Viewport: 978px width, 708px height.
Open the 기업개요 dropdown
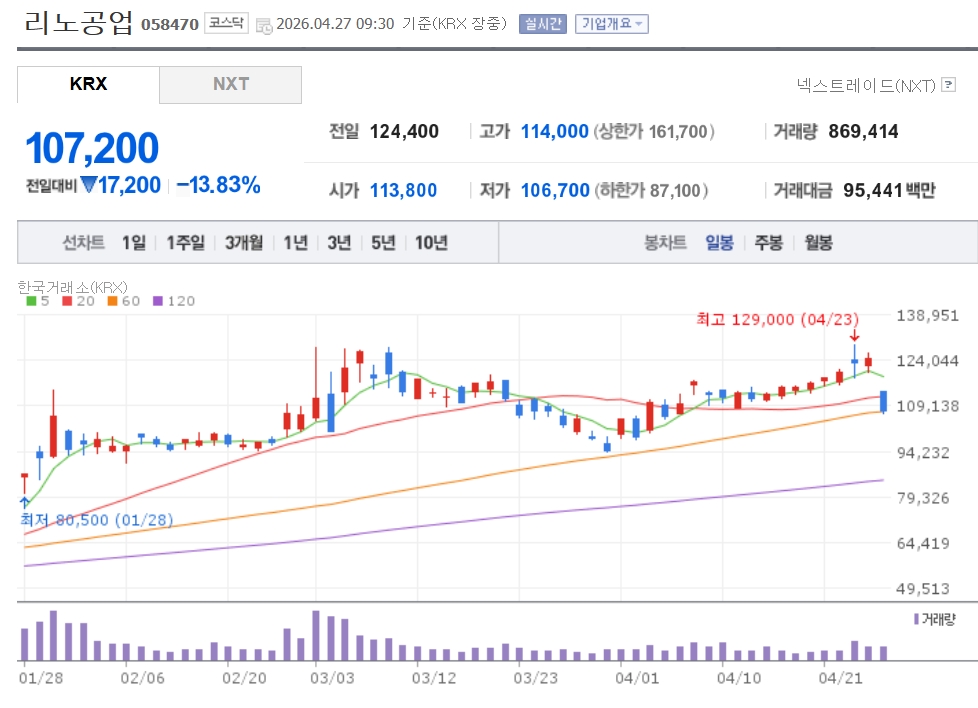[611, 23]
